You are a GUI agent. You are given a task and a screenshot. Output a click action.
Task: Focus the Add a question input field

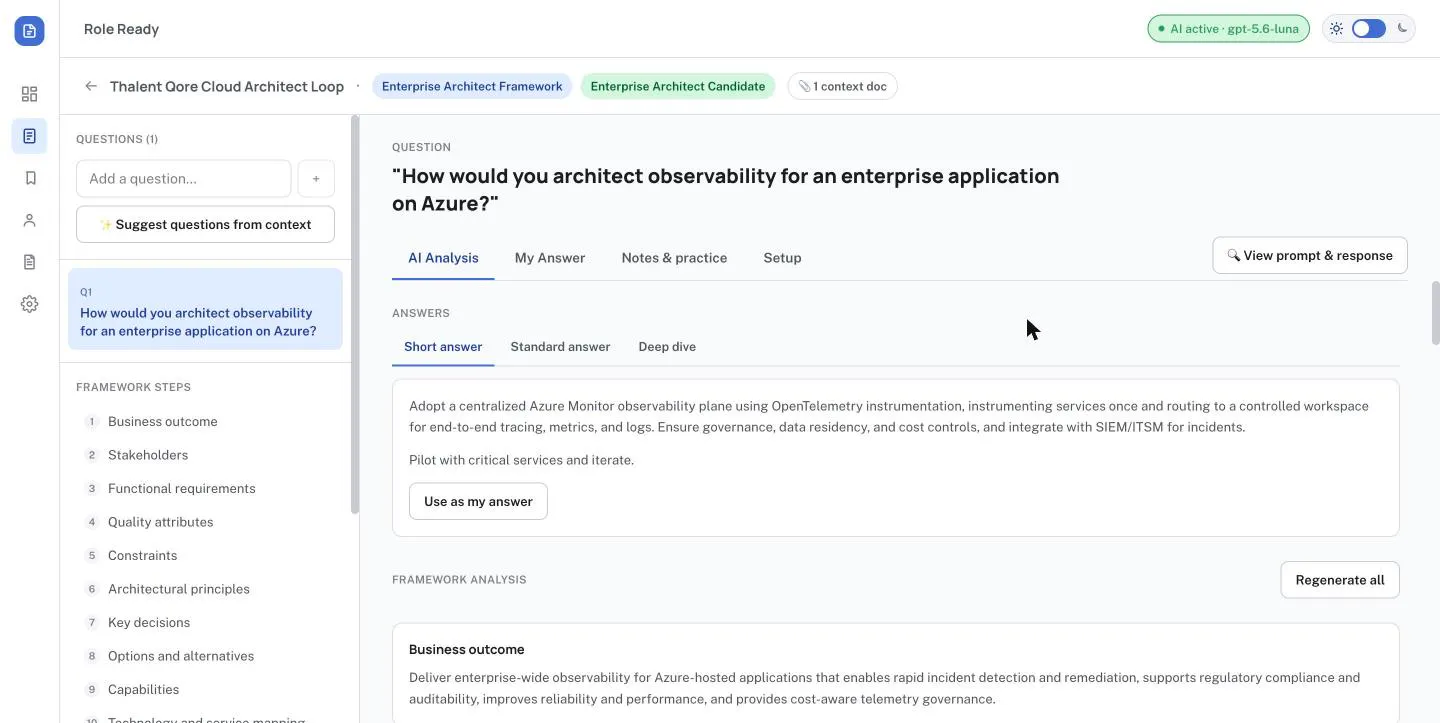(184, 179)
